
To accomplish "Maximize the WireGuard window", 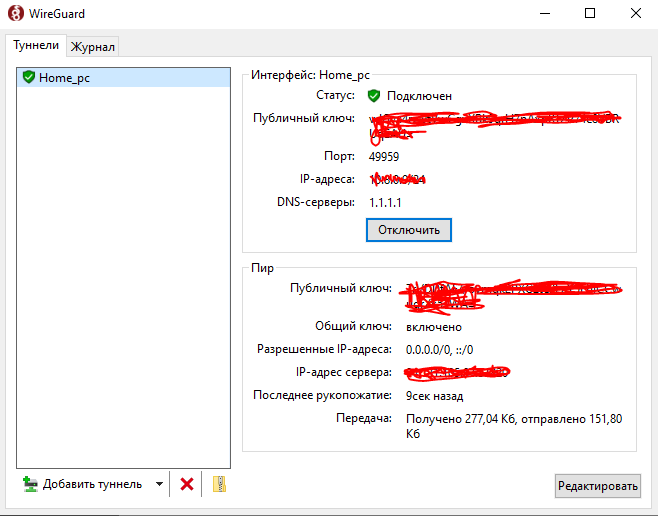I will [x=590, y=13].
